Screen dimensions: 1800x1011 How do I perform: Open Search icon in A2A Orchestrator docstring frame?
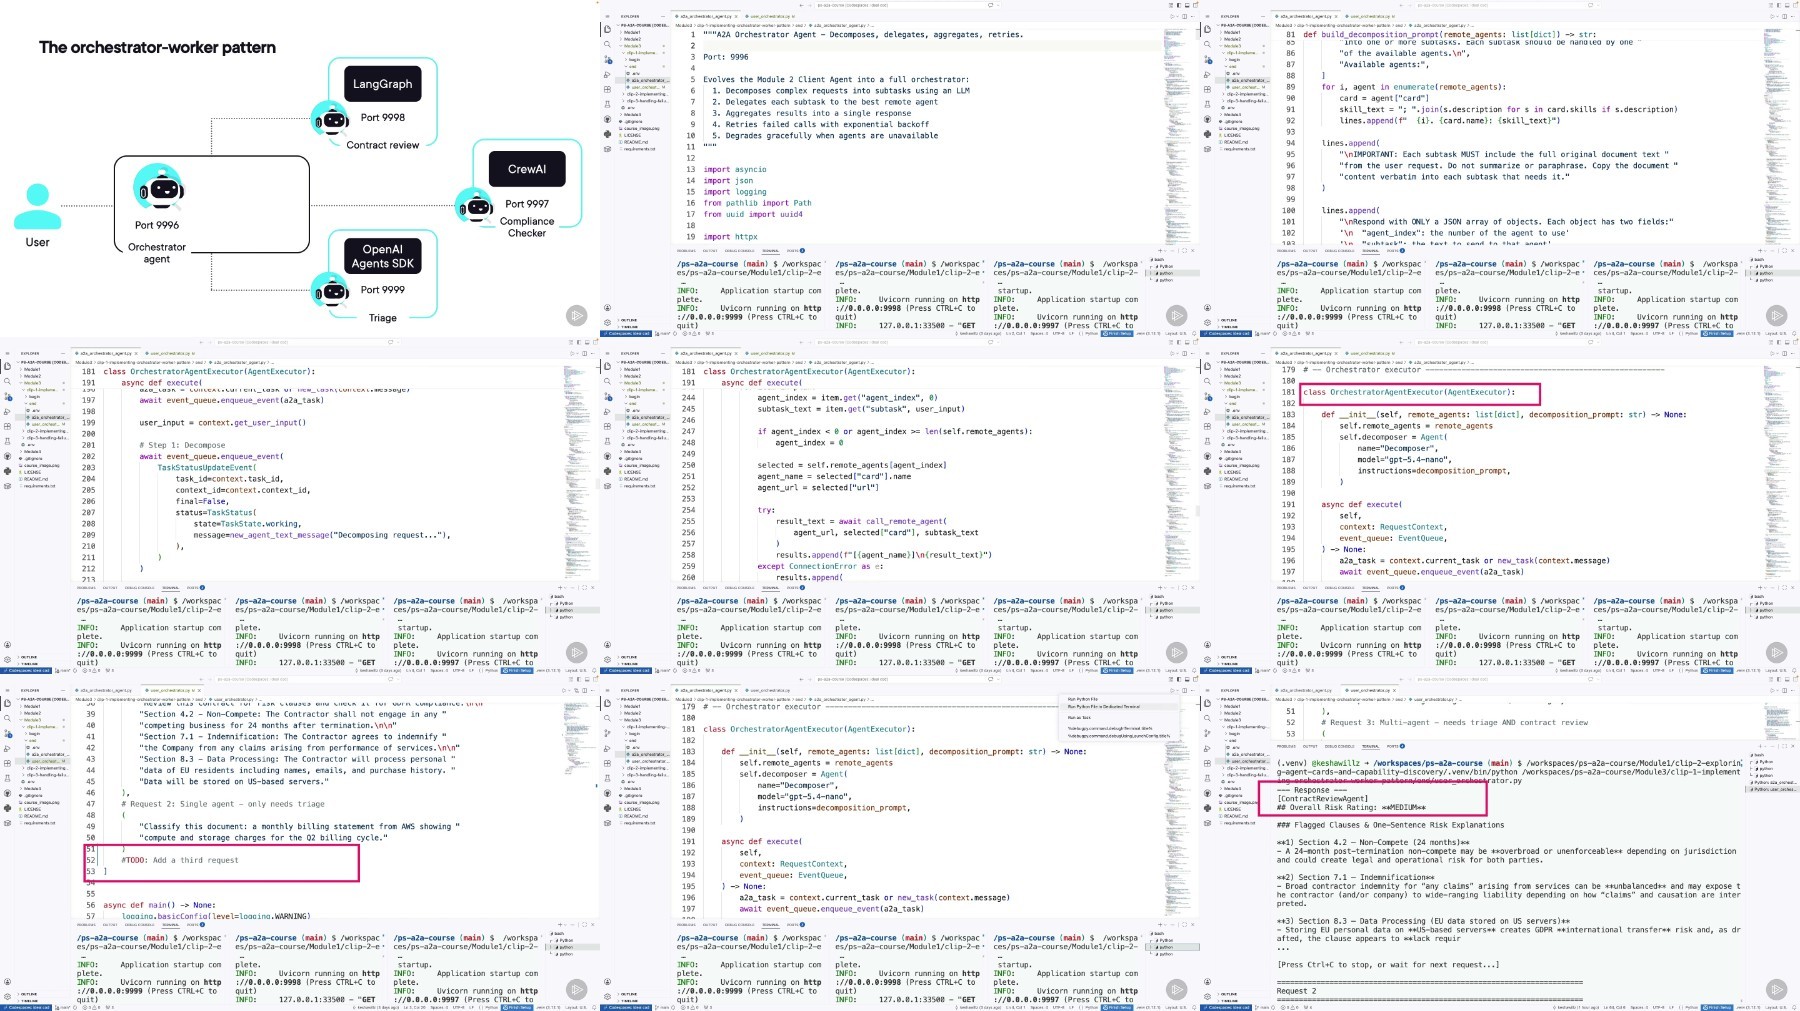tap(608, 45)
